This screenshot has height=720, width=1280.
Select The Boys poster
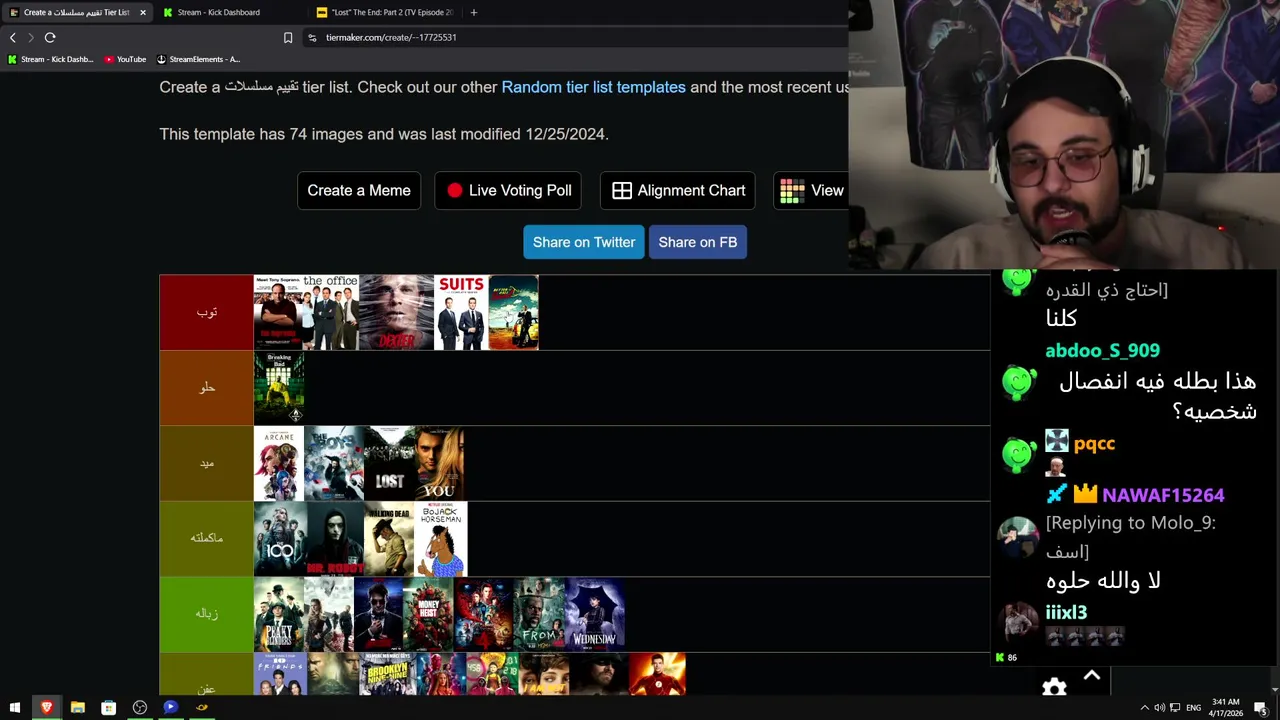(x=334, y=463)
